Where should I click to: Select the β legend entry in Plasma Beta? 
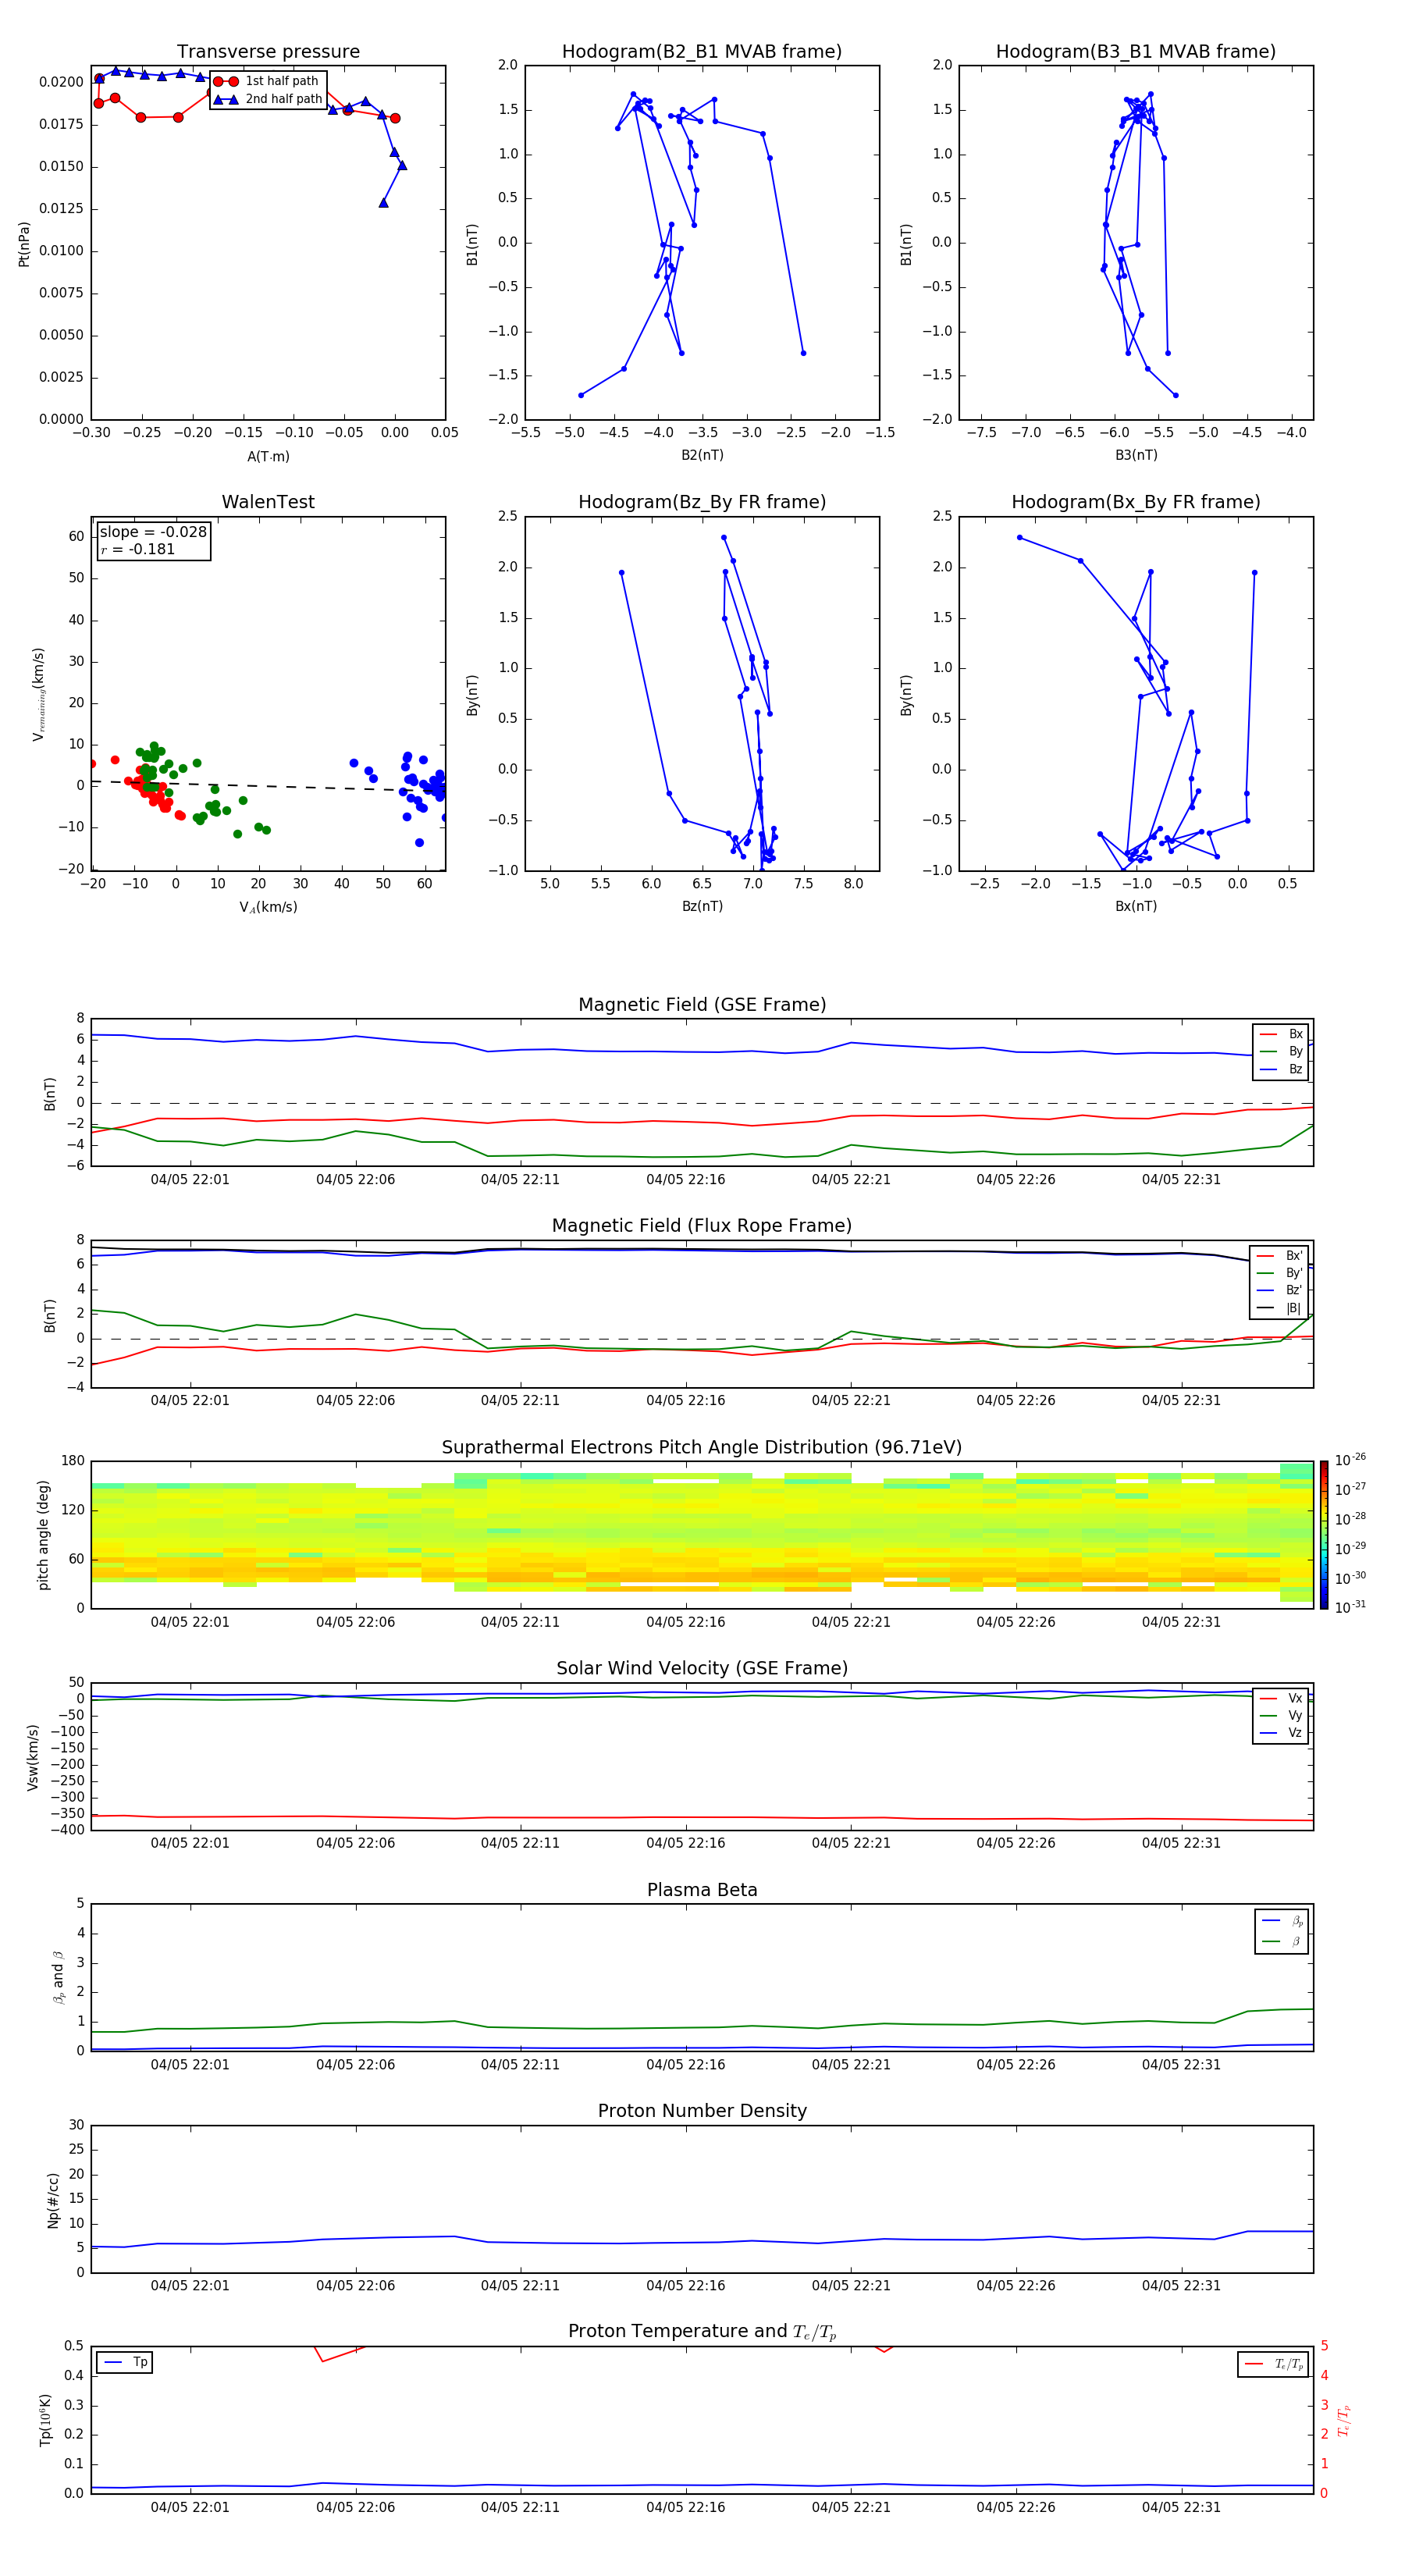point(1282,1942)
